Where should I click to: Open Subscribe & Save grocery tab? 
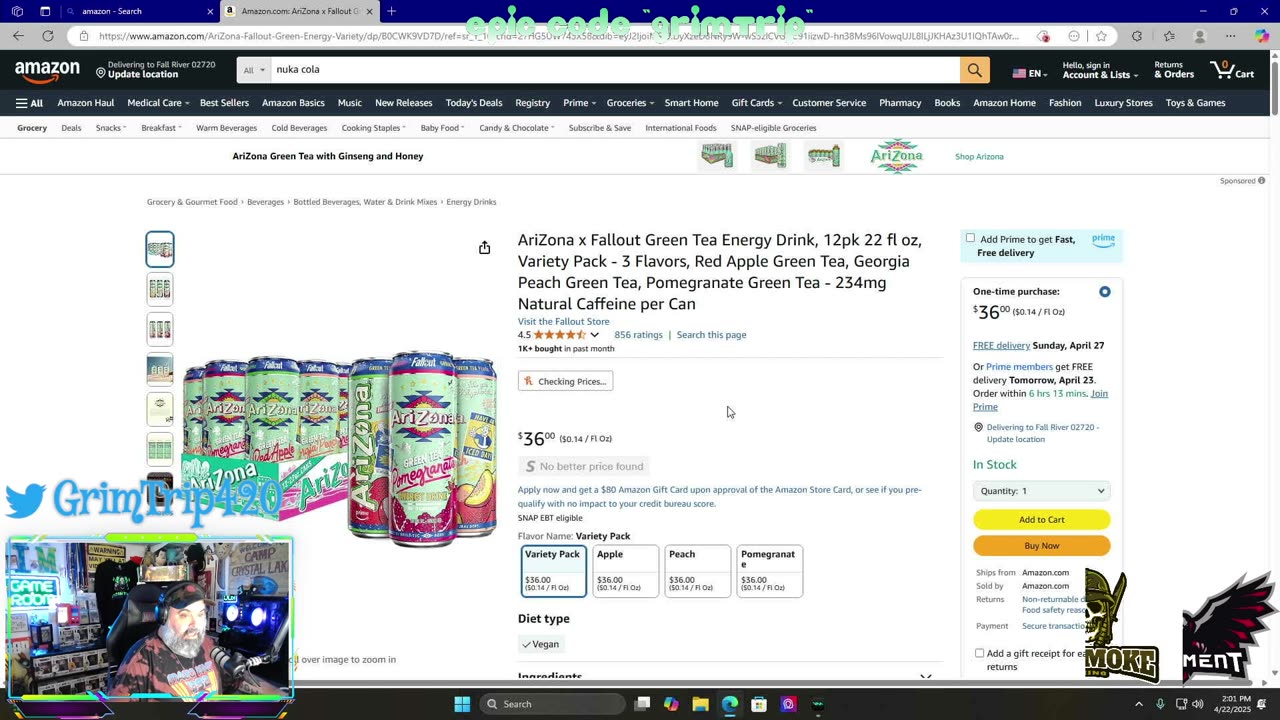[600, 128]
